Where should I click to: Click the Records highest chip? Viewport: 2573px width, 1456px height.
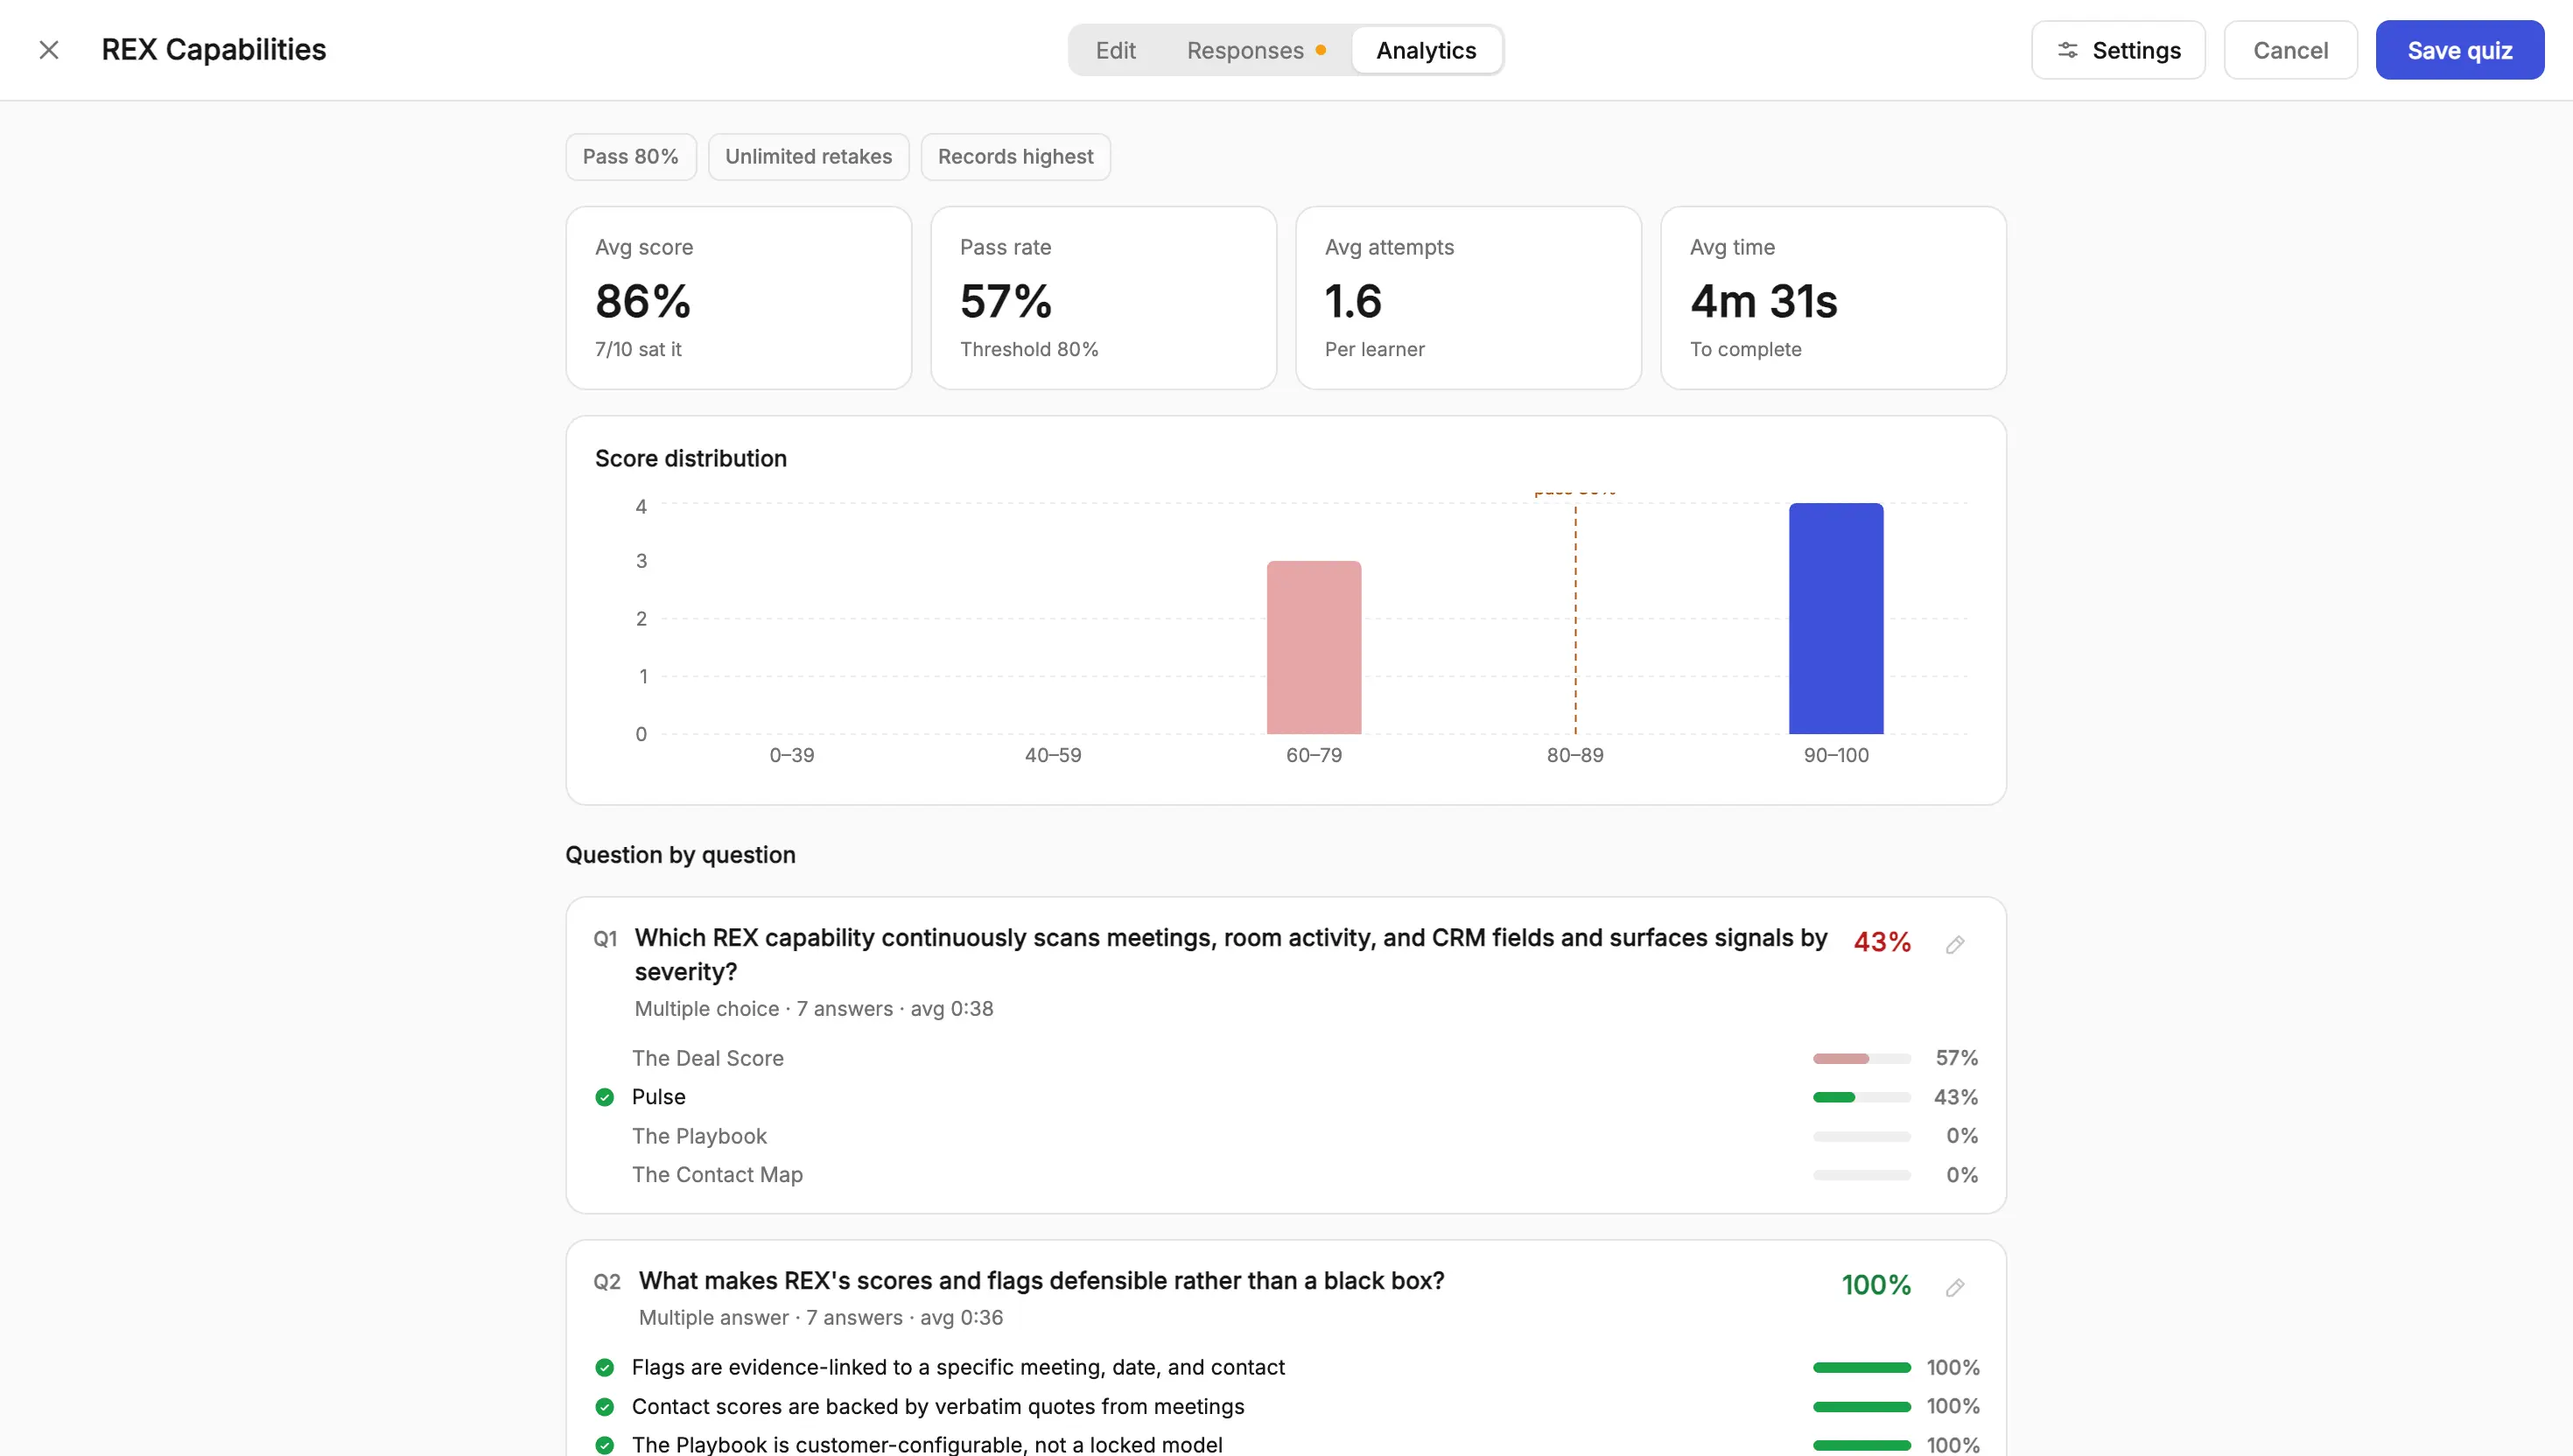pyautogui.click(x=1015, y=157)
